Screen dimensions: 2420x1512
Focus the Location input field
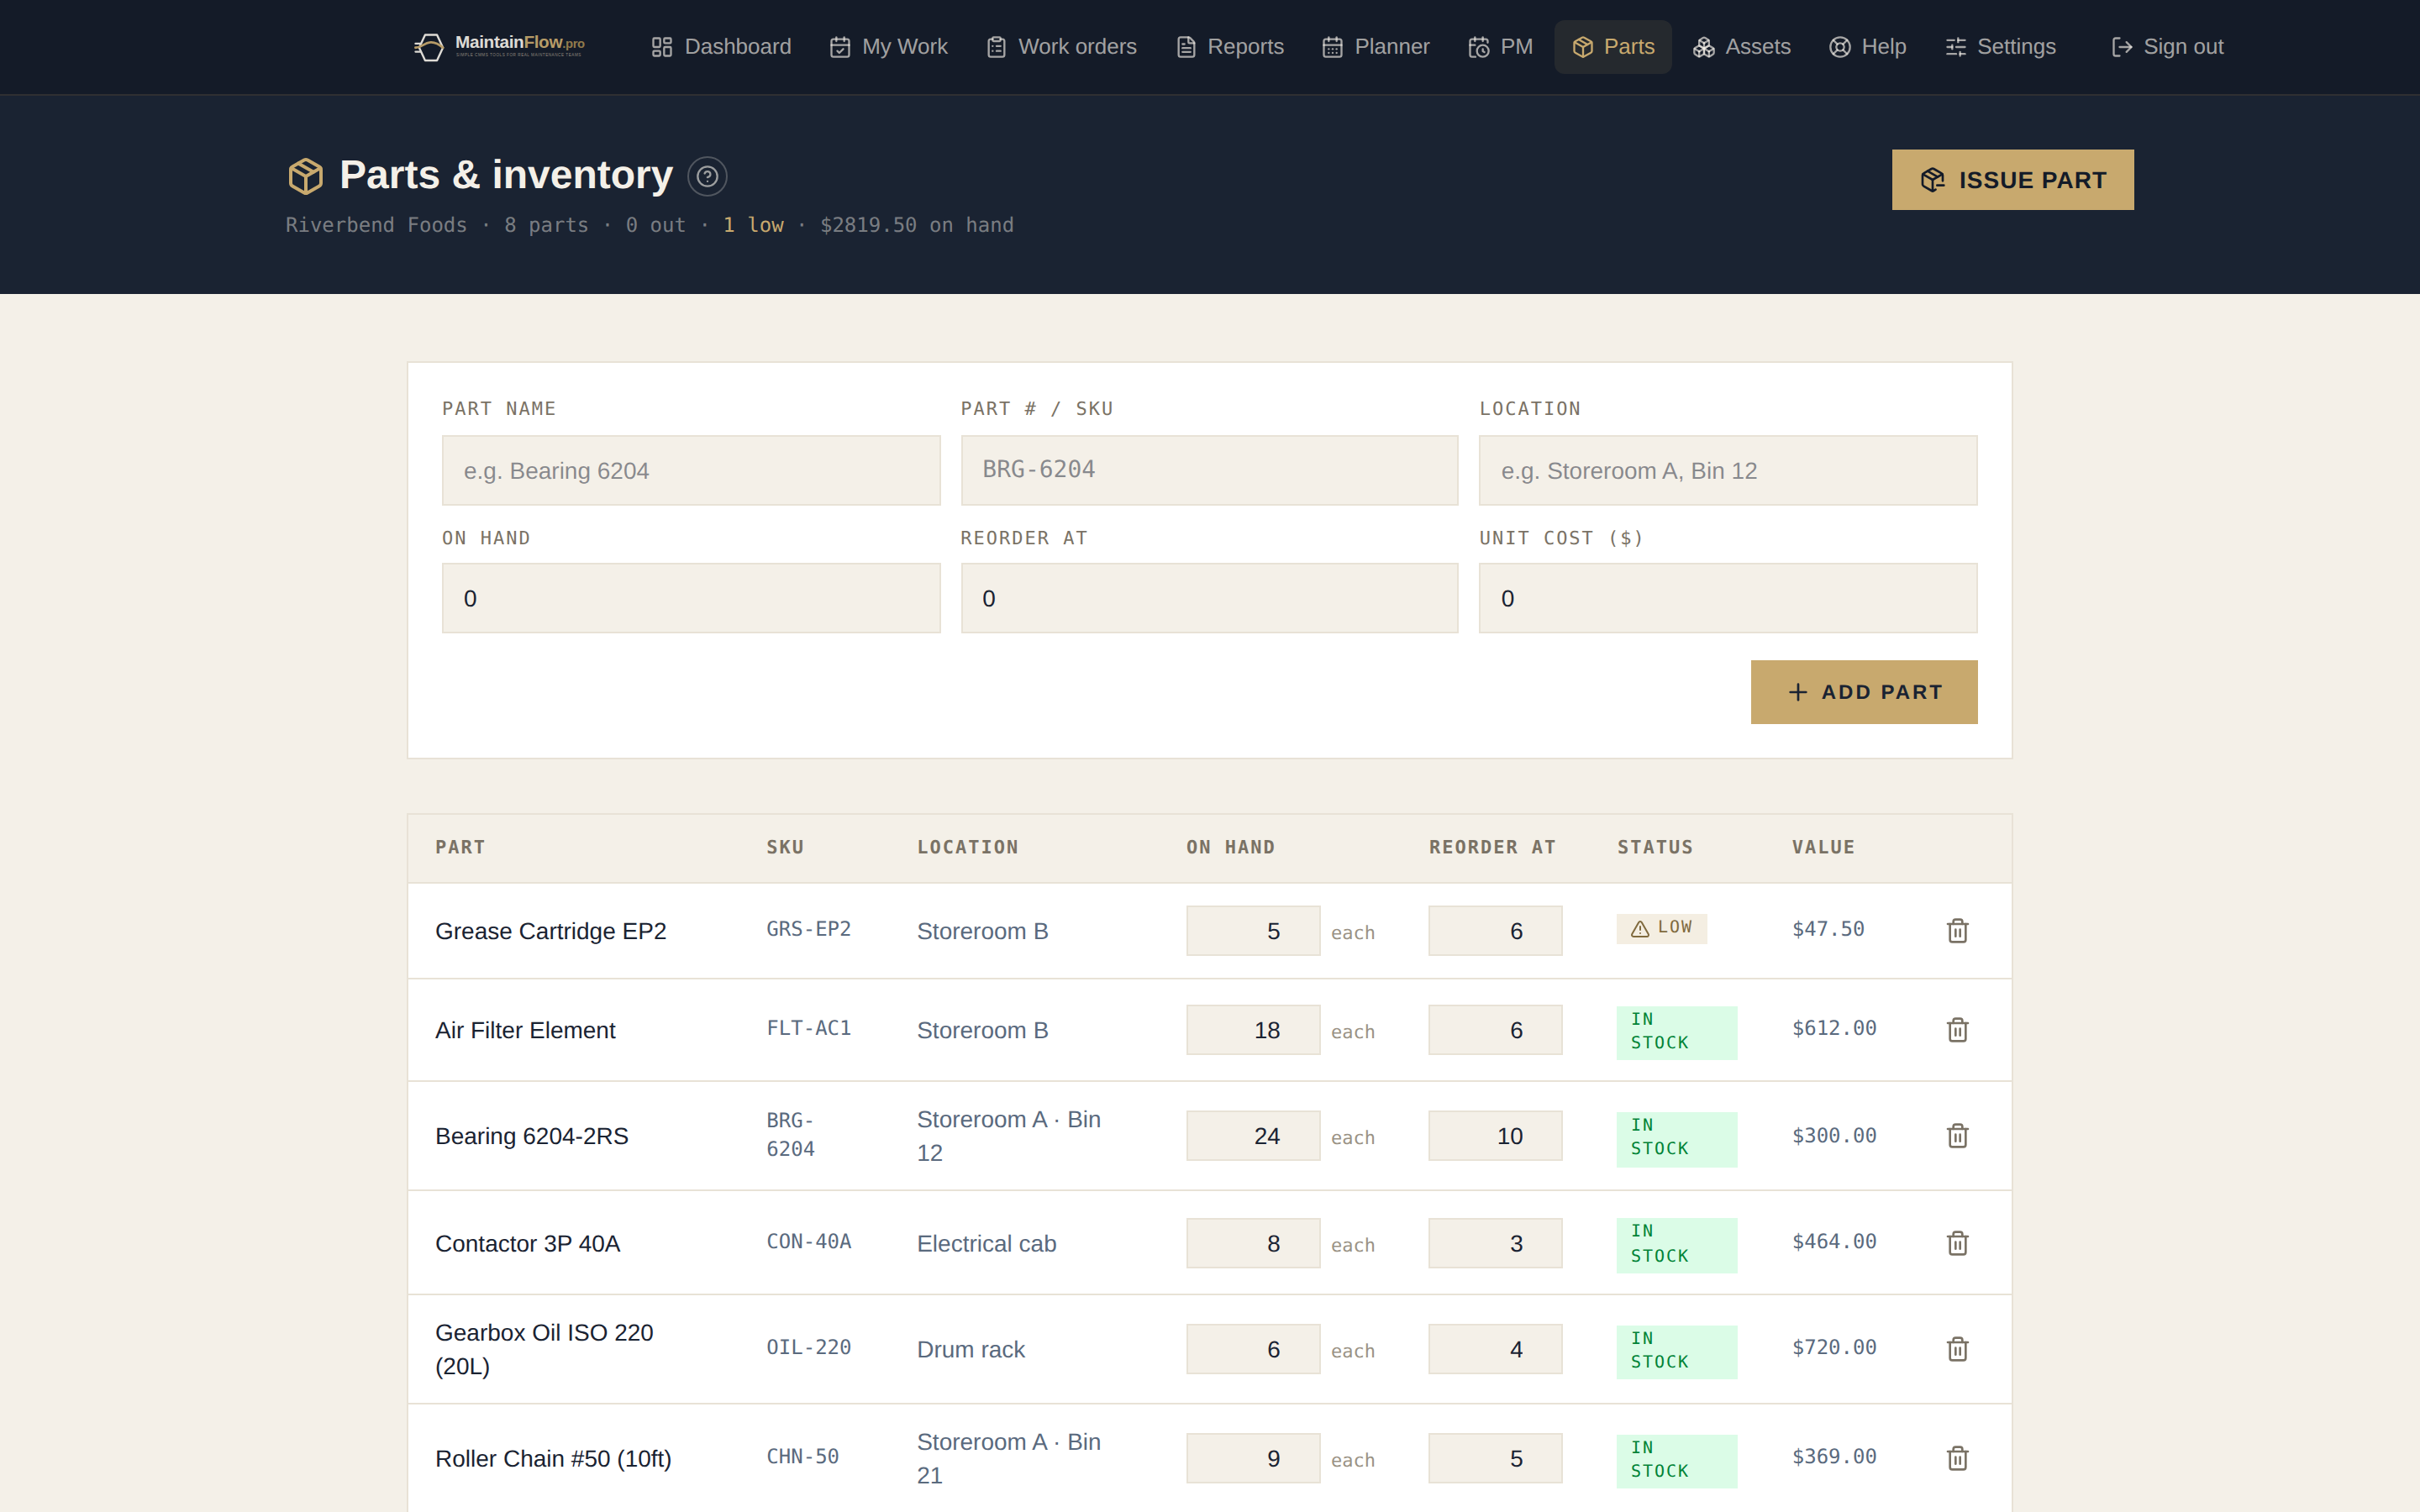point(1728,470)
